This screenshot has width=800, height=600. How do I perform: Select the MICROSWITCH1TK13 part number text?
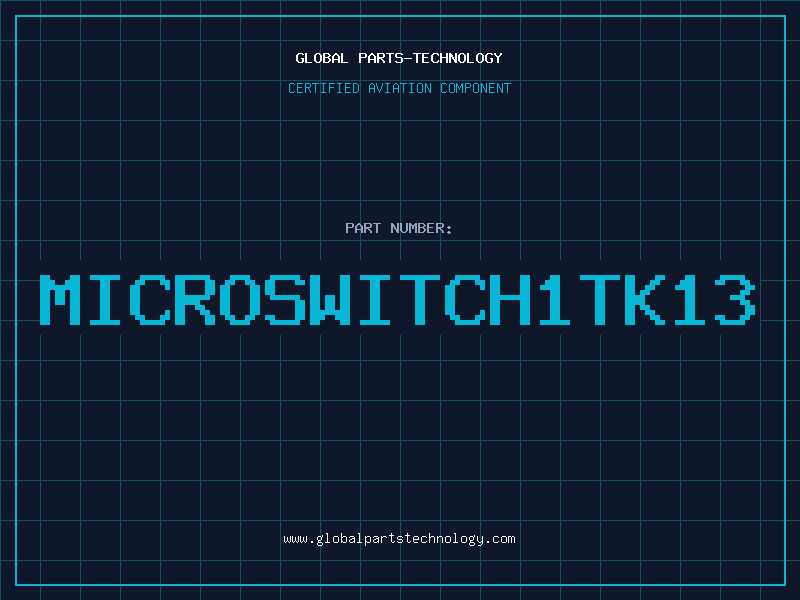397,299
